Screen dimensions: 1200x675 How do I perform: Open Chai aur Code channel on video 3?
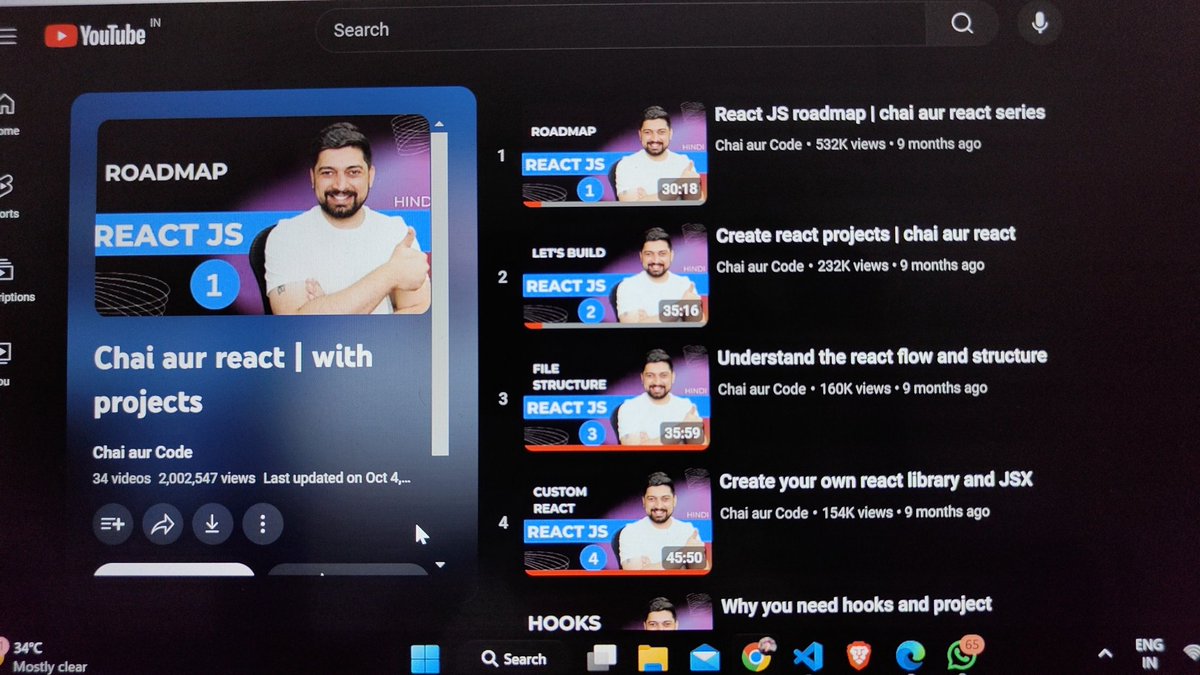tap(762, 388)
